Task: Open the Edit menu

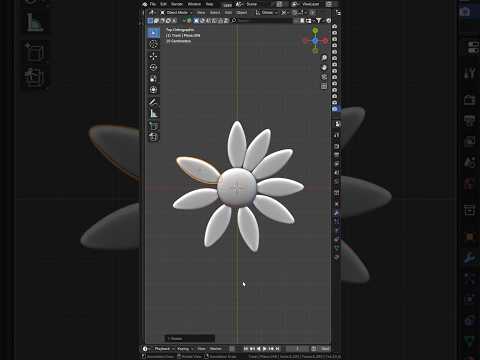Action: point(163,4)
